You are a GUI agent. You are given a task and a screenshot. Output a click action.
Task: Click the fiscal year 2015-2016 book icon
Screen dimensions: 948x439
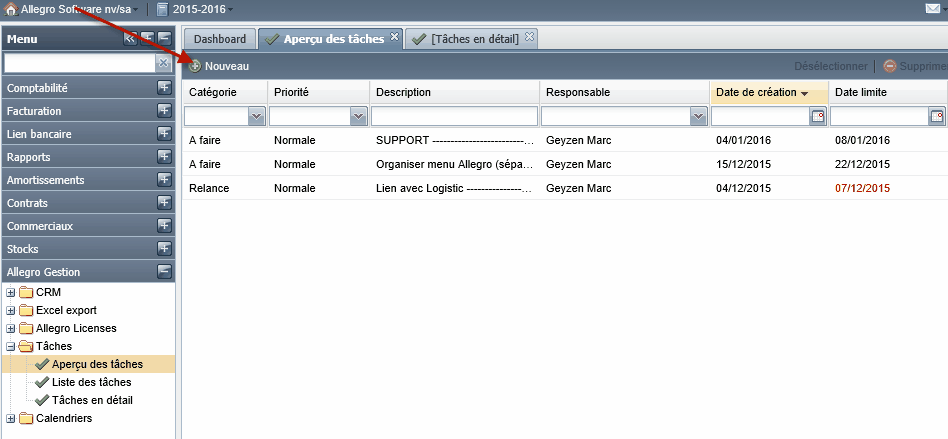click(x=162, y=9)
